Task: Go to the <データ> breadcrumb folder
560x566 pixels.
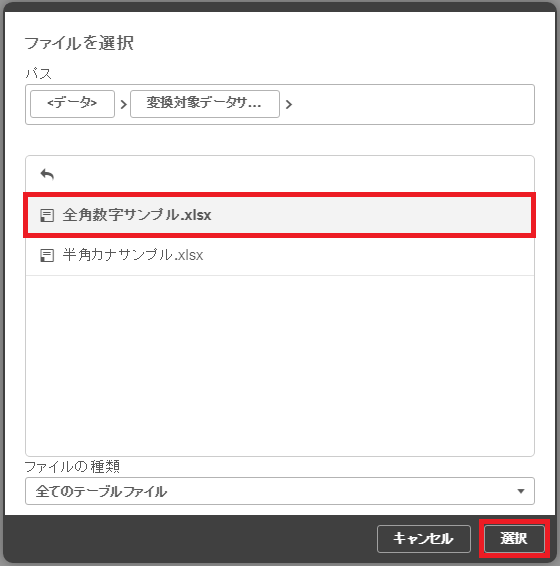Action: click(72, 104)
